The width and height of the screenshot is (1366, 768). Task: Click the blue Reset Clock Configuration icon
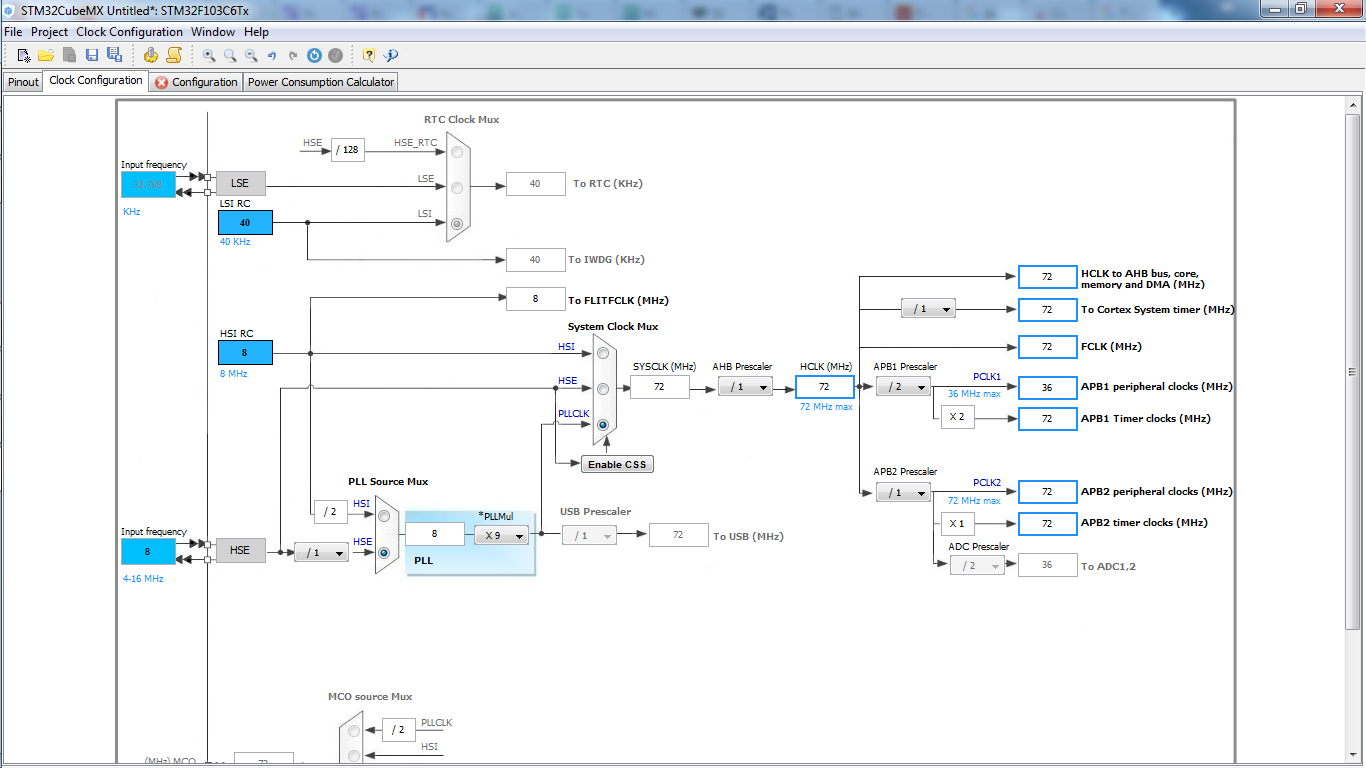pos(314,55)
